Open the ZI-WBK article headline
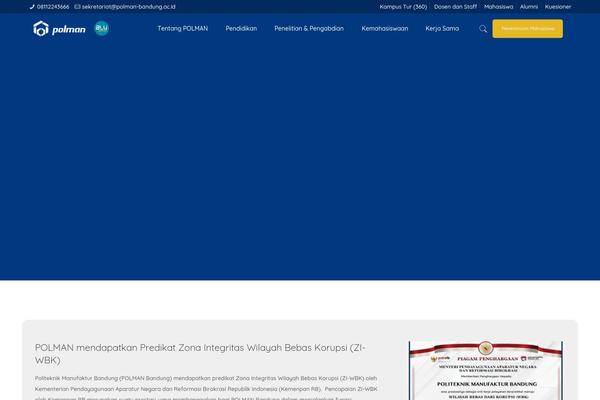 click(x=200, y=354)
